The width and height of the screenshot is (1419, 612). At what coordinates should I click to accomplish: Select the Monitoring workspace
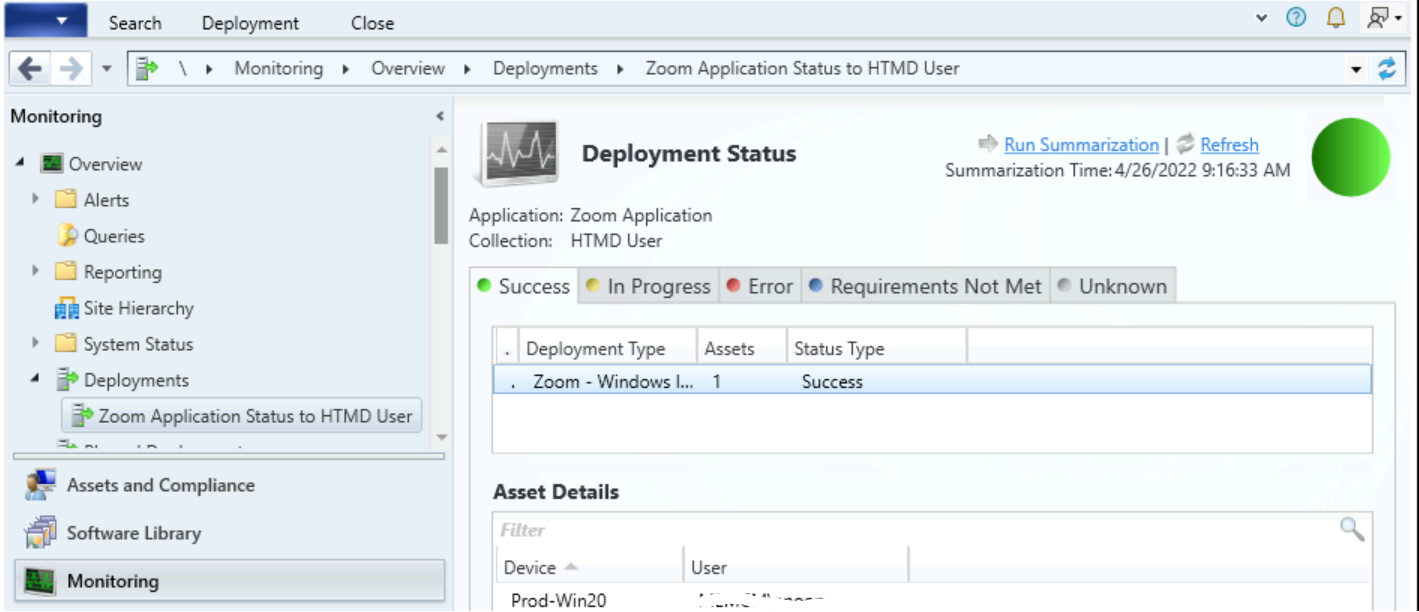112,582
